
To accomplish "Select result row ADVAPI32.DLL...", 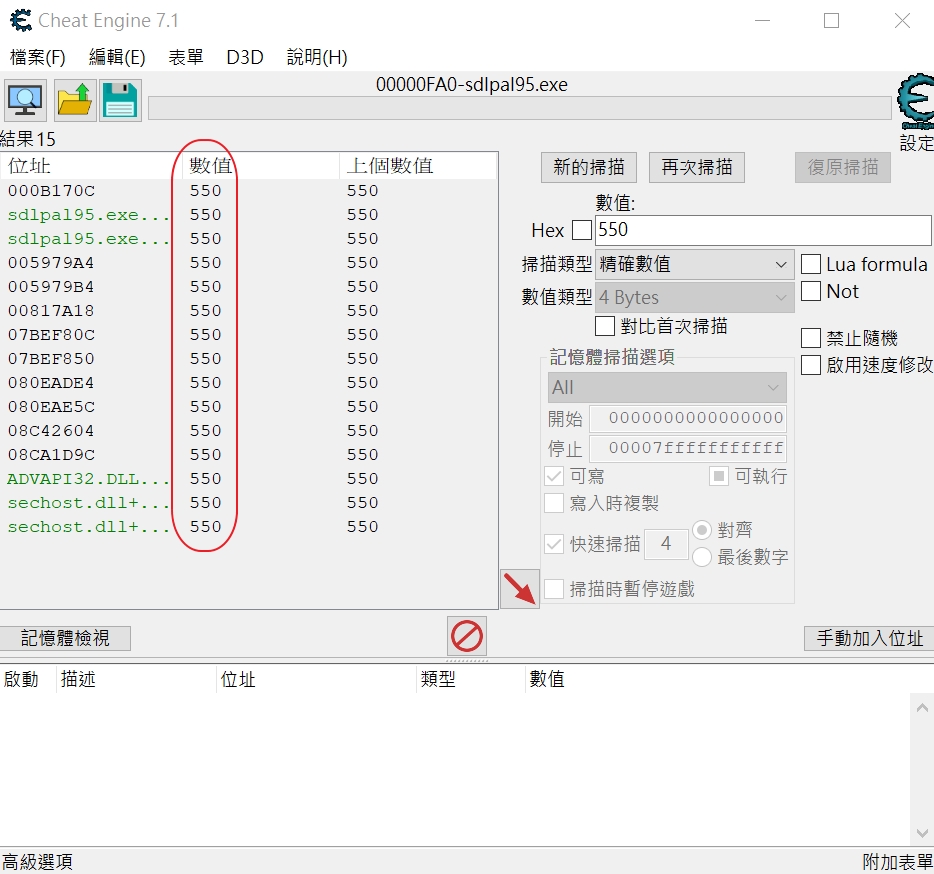I will 248,478.
